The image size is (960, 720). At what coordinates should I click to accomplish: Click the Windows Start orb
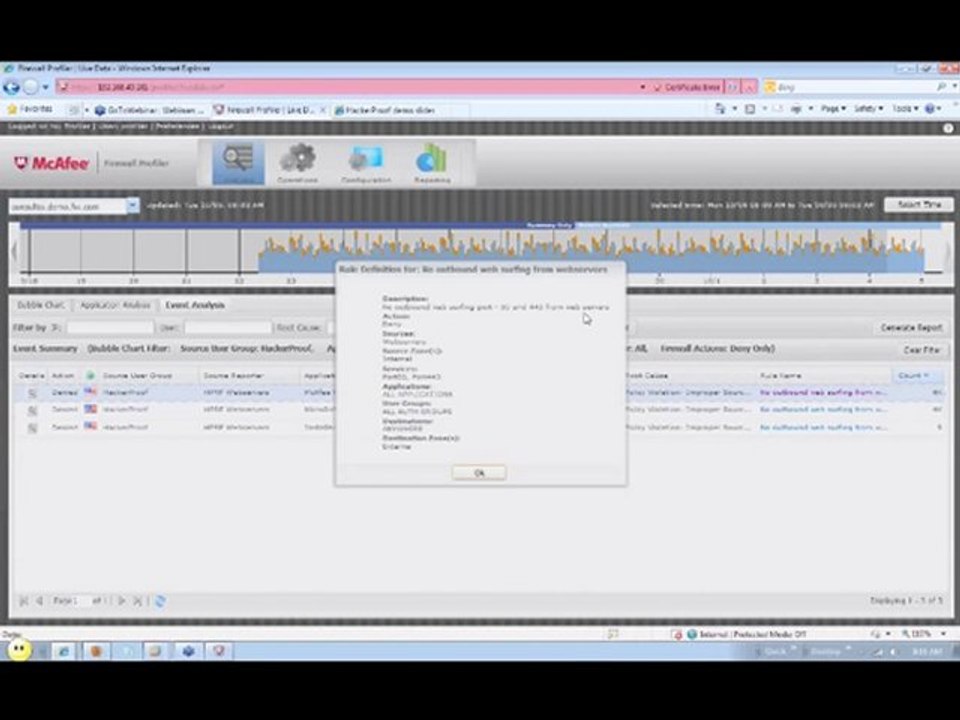tap(19, 649)
